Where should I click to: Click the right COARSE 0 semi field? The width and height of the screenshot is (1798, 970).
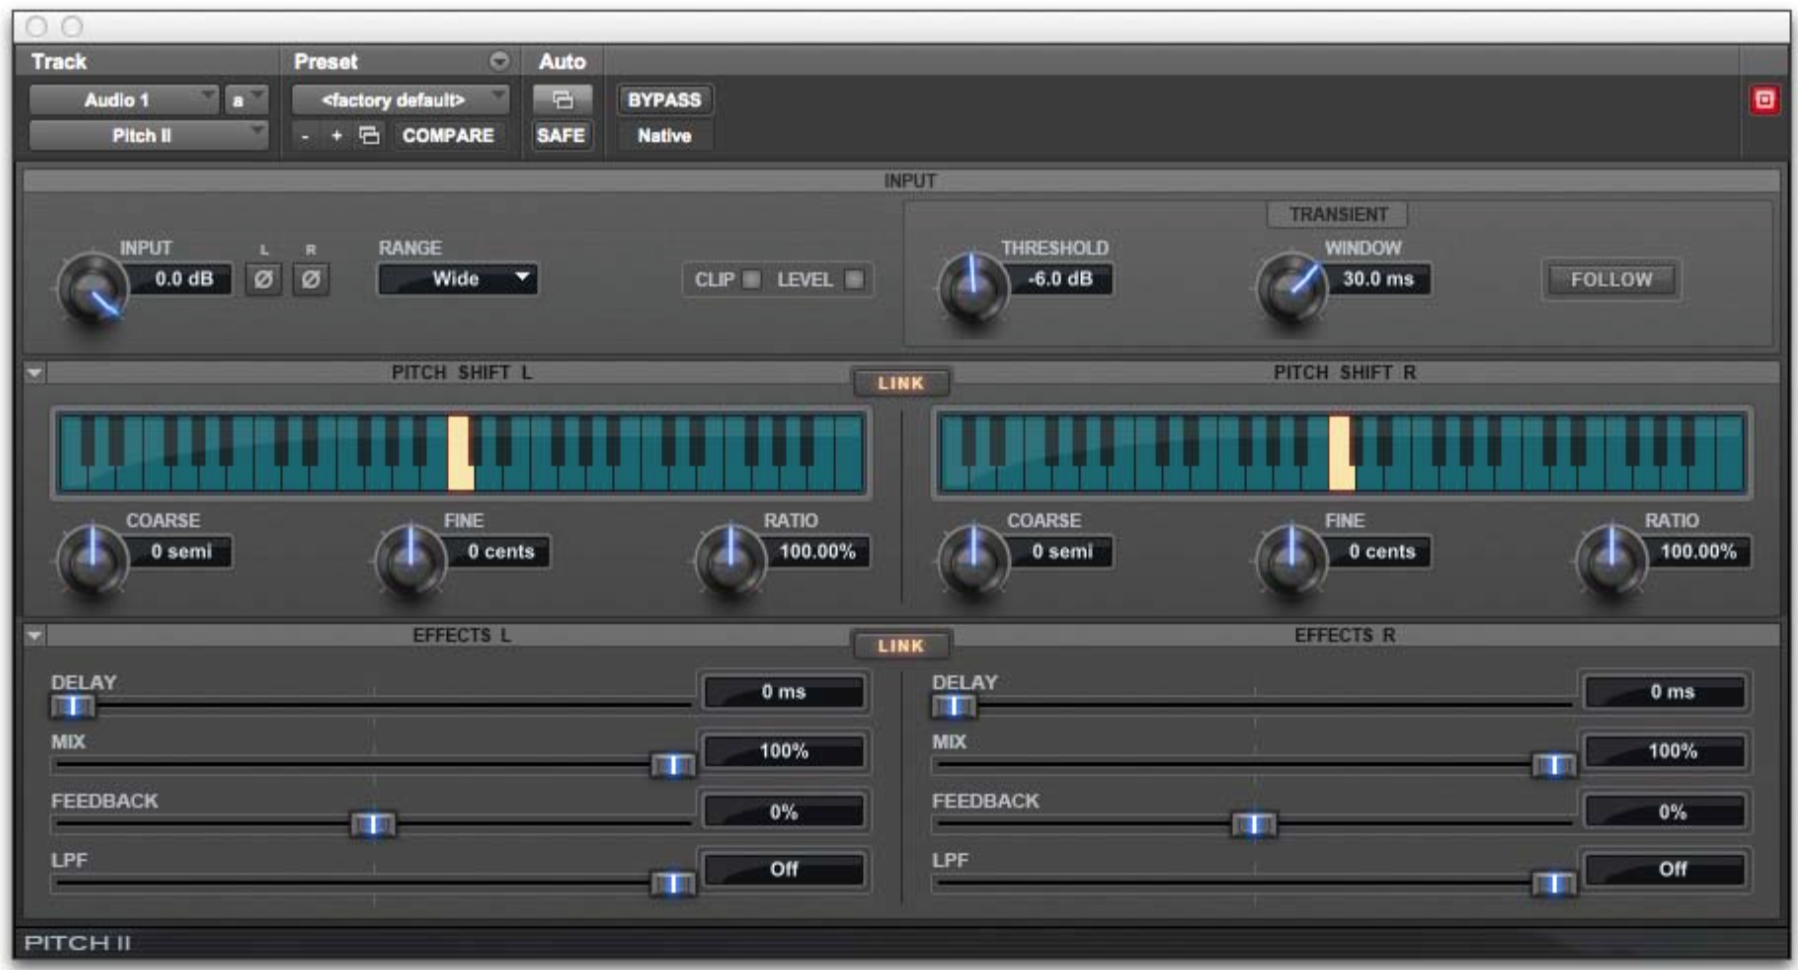pos(1062,552)
